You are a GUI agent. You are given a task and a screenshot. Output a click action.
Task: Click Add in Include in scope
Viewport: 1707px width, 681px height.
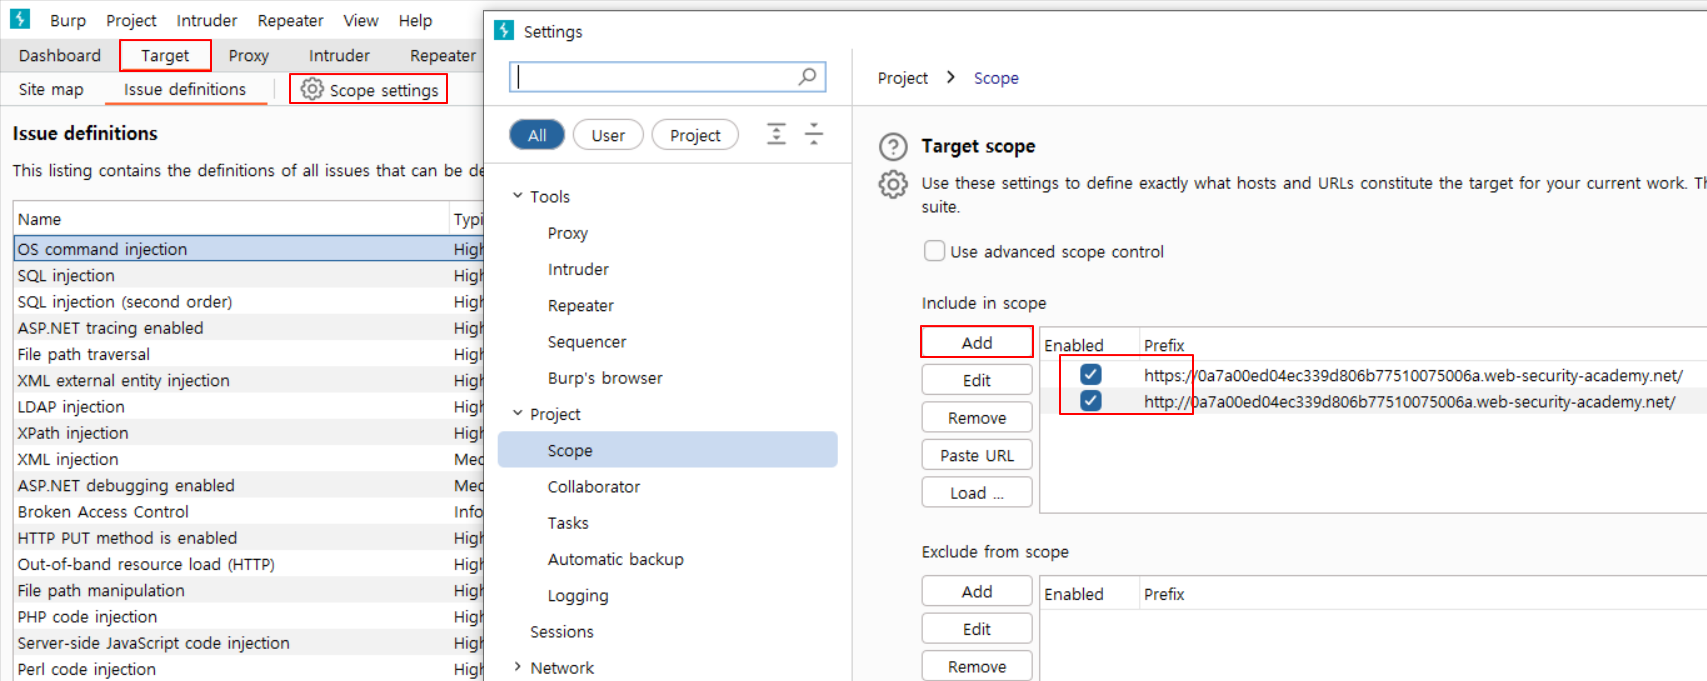click(x=977, y=342)
